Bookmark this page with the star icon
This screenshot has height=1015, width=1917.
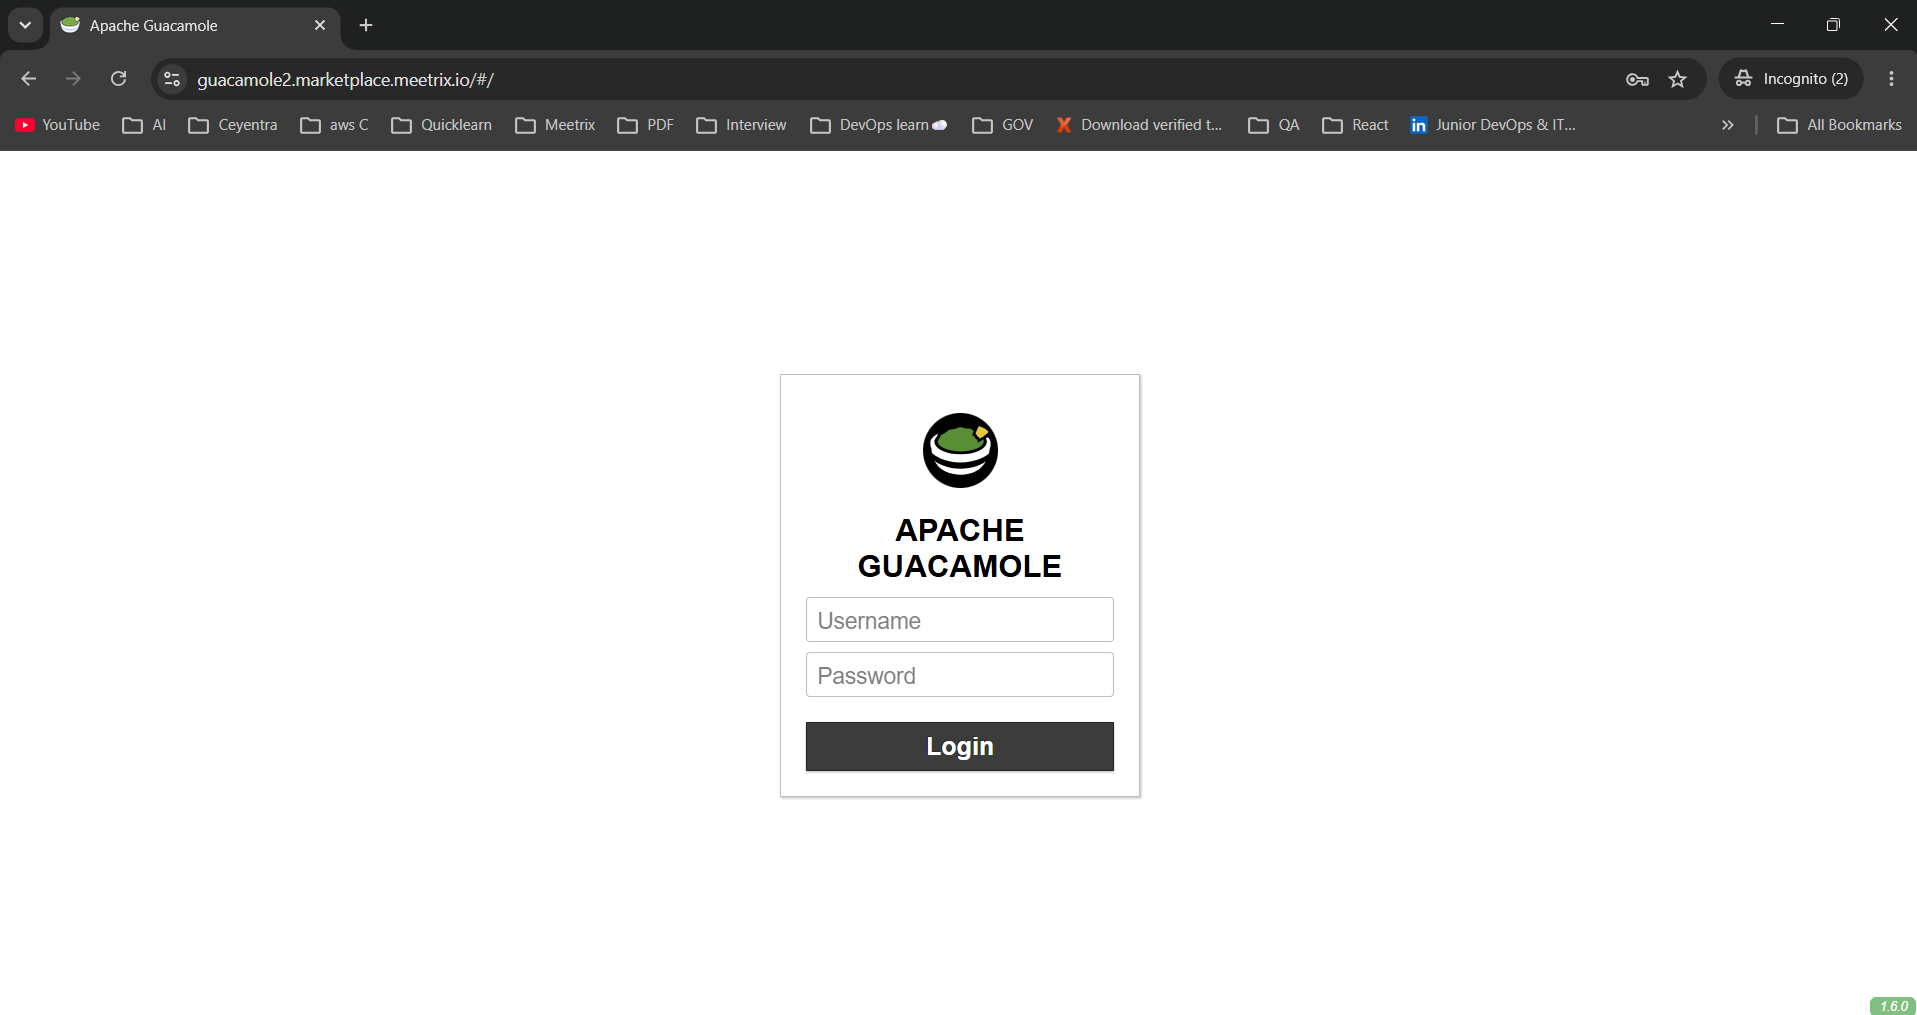[1678, 79]
